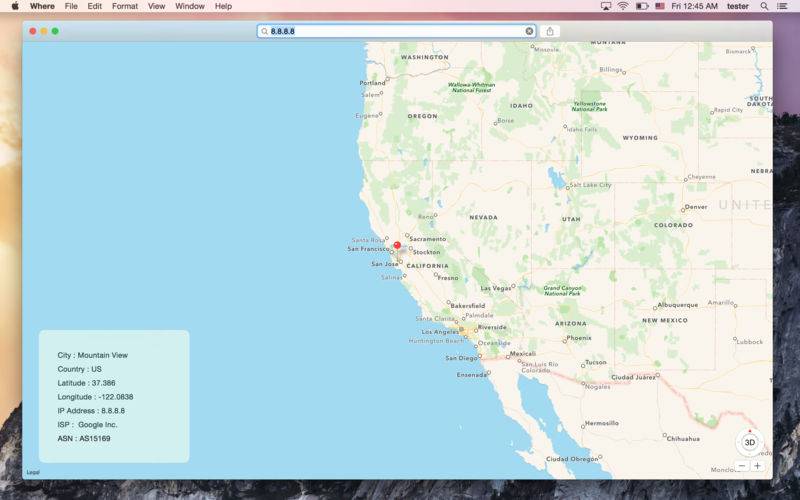800x500 pixels.
Task: Click the battery status icon
Action: point(642,6)
